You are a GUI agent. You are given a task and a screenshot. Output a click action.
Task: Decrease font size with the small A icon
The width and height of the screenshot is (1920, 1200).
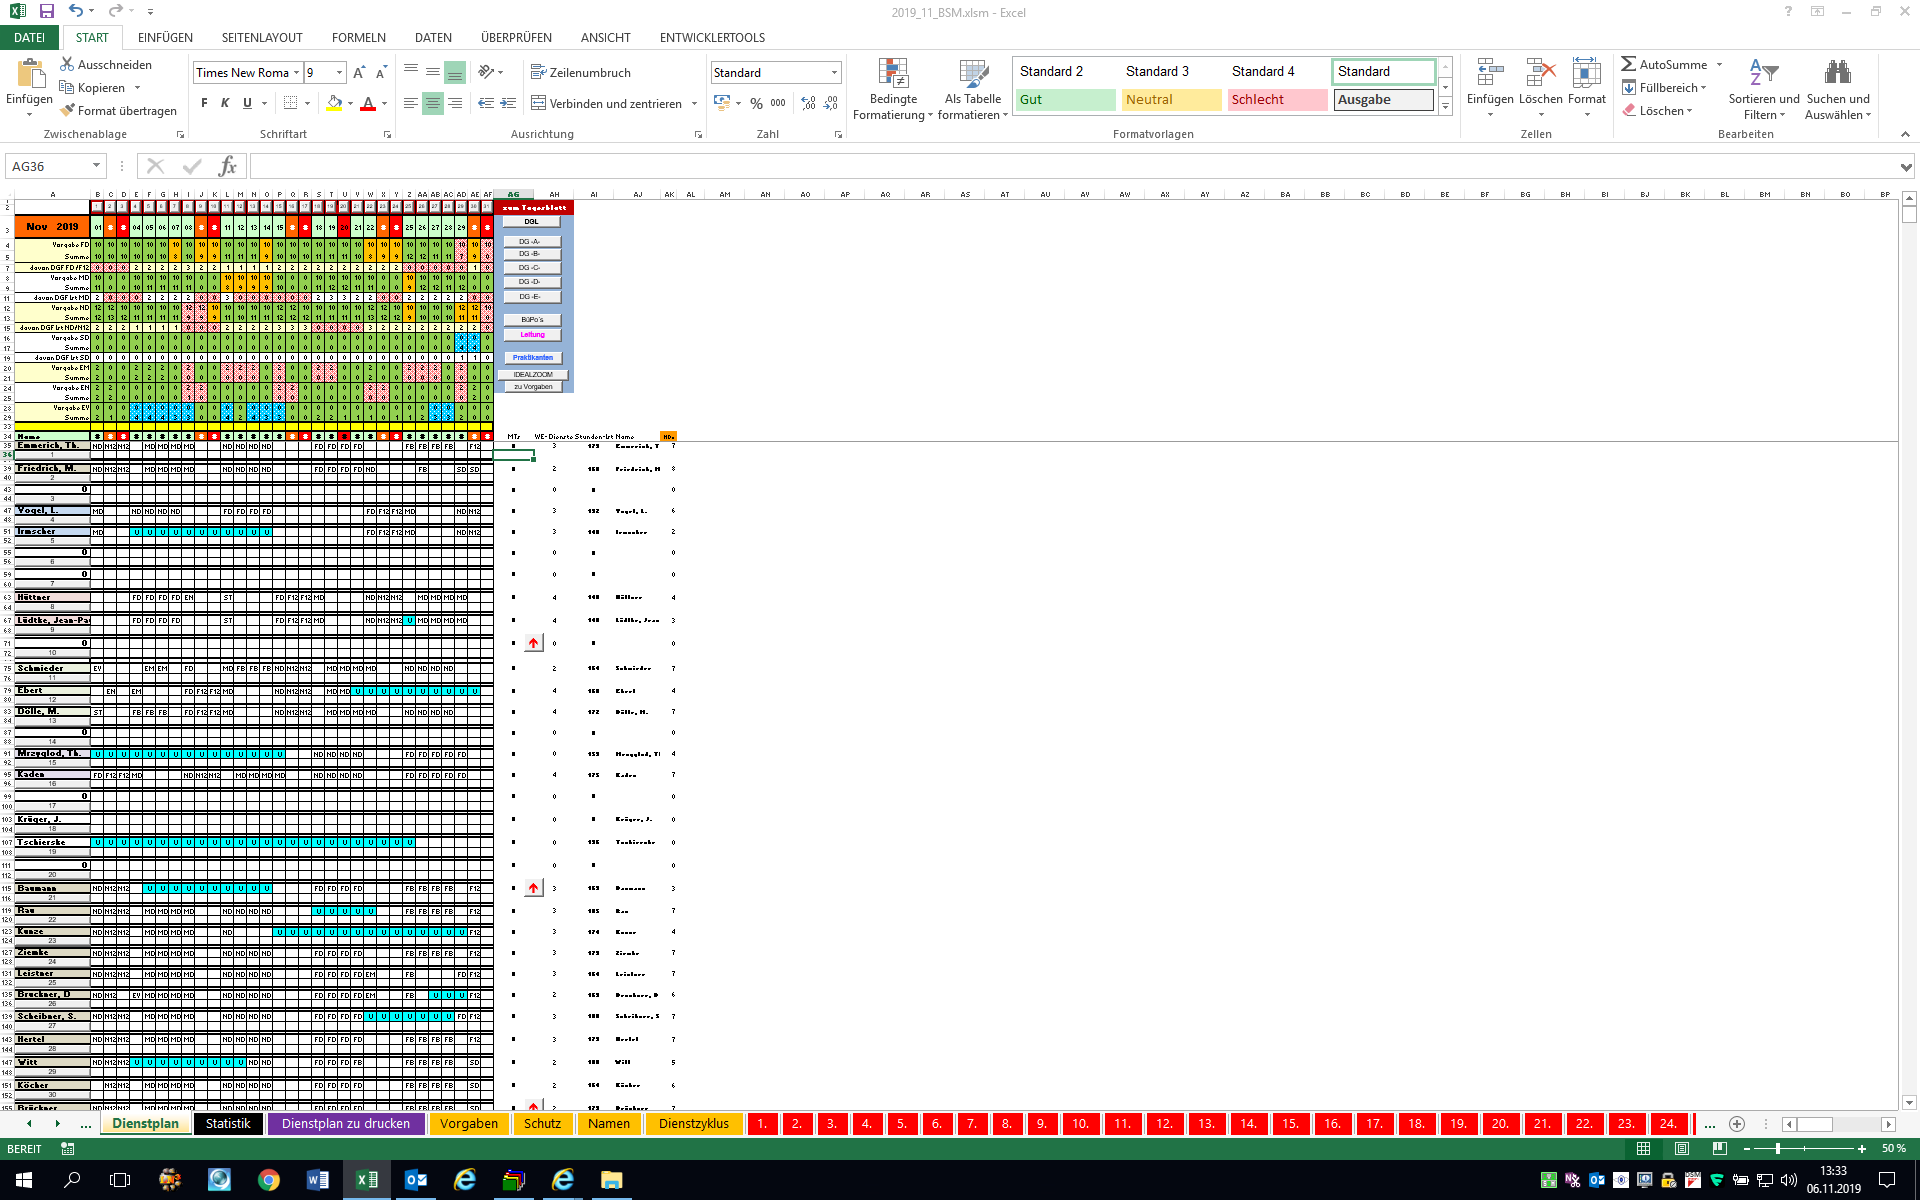[x=381, y=72]
